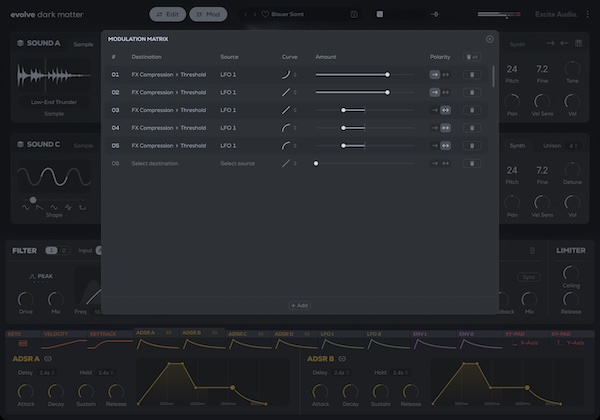The height and width of the screenshot is (420, 600).
Task: Open row 03 source LFO 1 selector
Action: pyautogui.click(x=228, y=110)
